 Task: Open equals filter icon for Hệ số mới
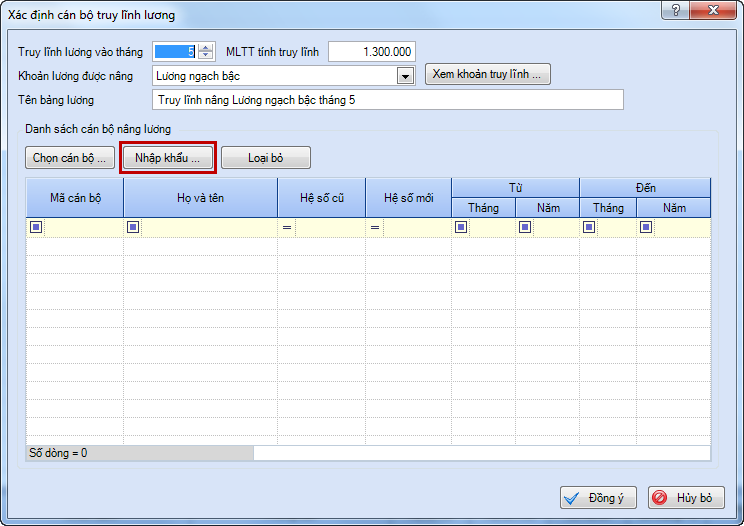point(375,228)
